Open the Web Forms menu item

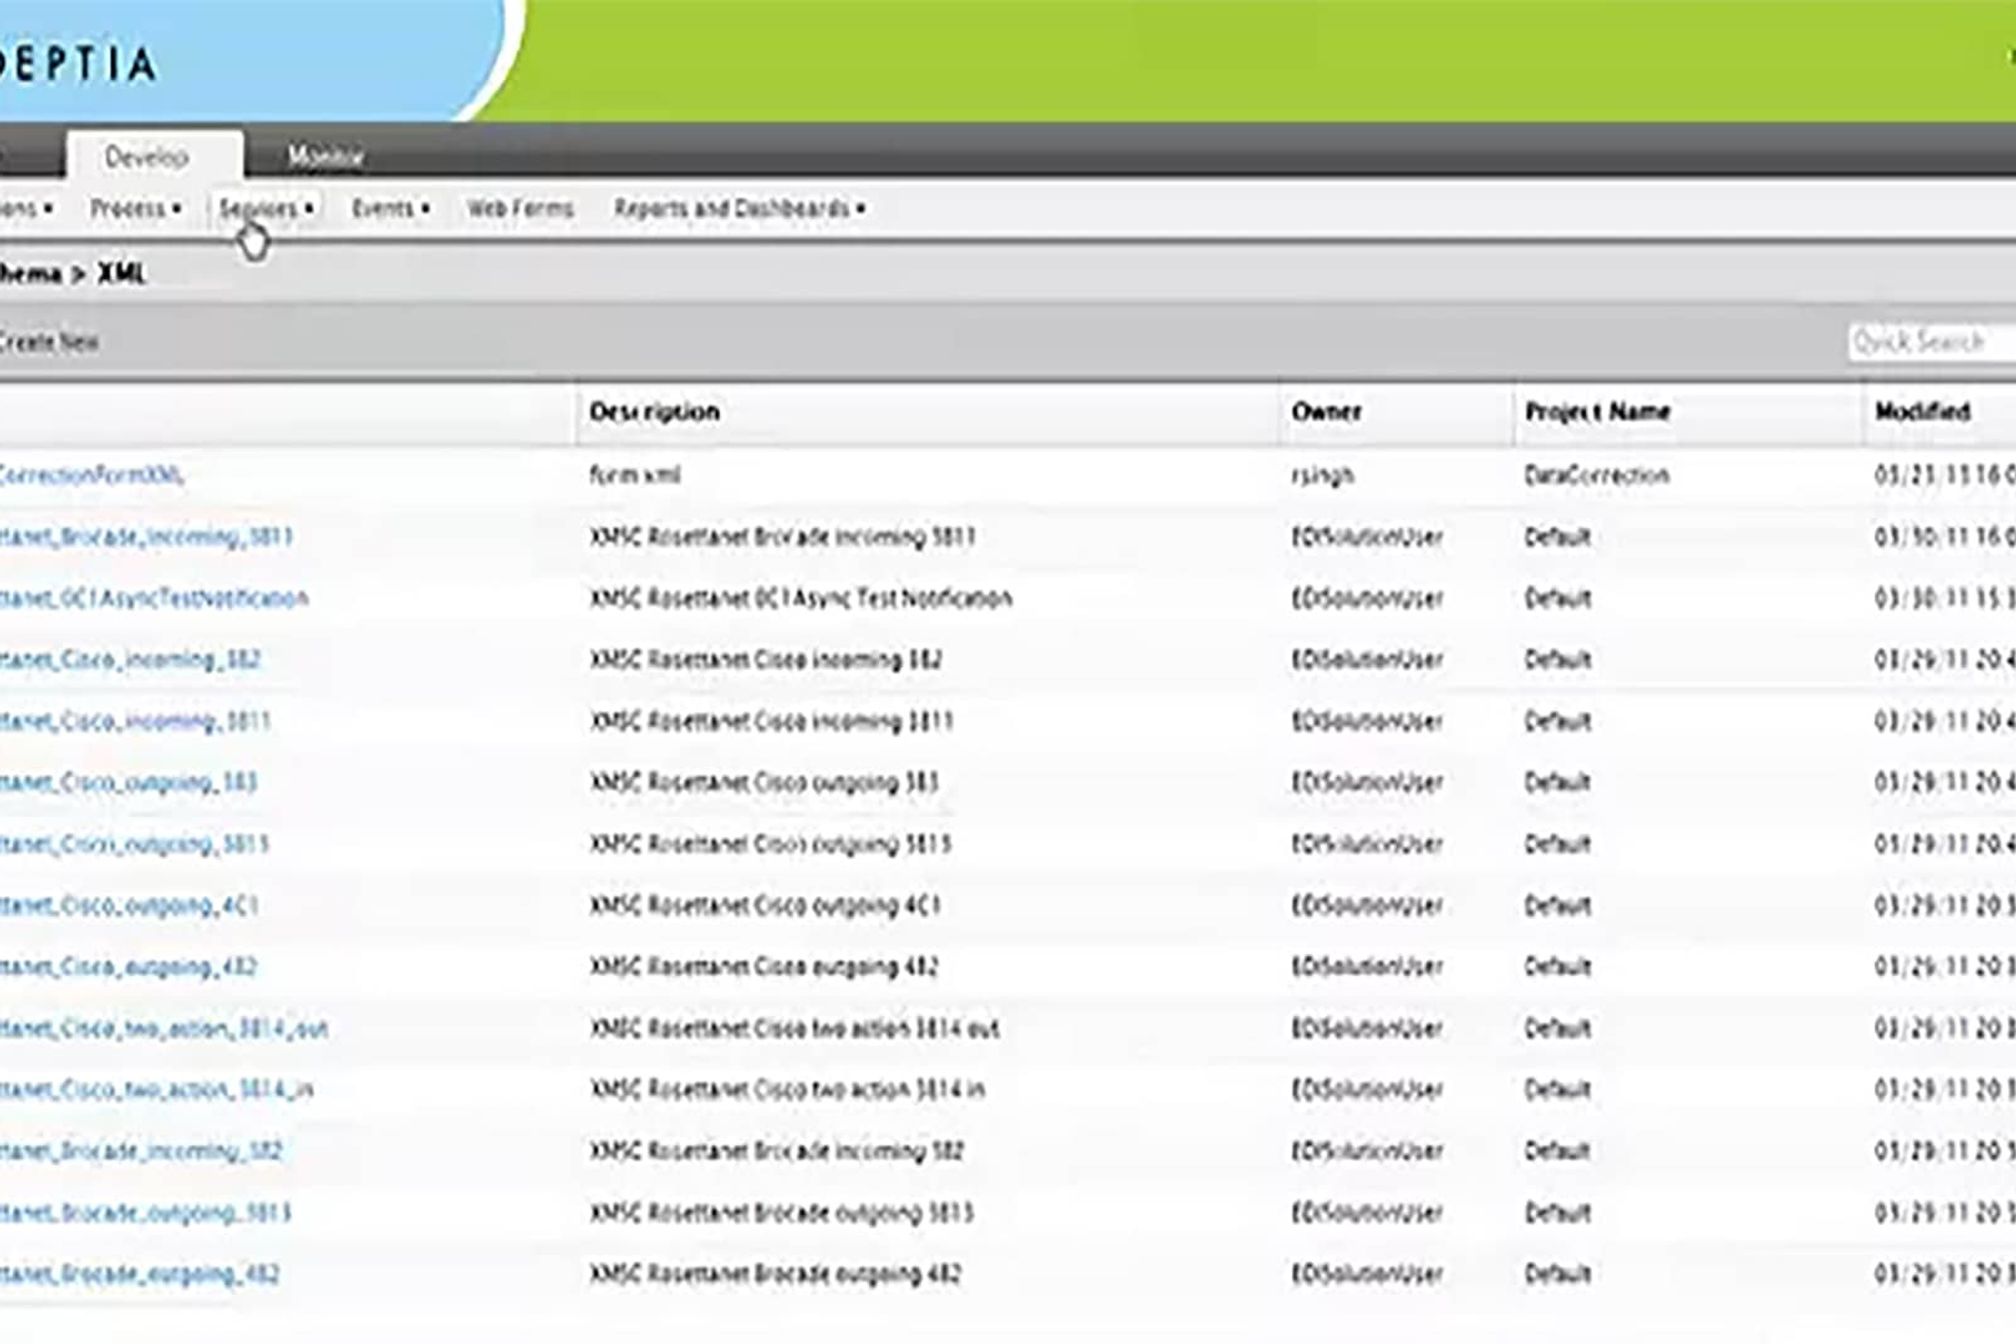[519, 208]
